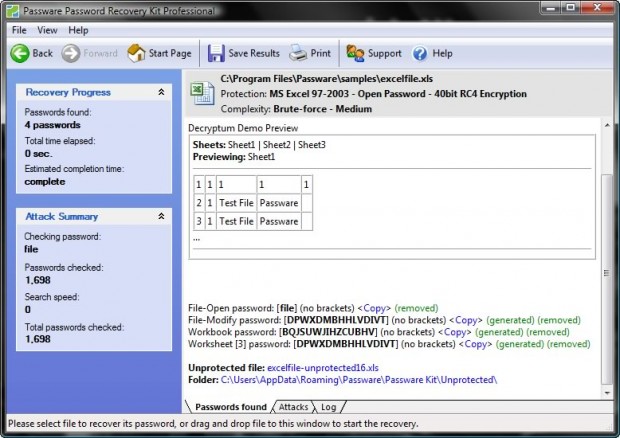Click the Back navigation arrow icon
Image resolution: width=620 pixels, height=438 pixels.
20,53
